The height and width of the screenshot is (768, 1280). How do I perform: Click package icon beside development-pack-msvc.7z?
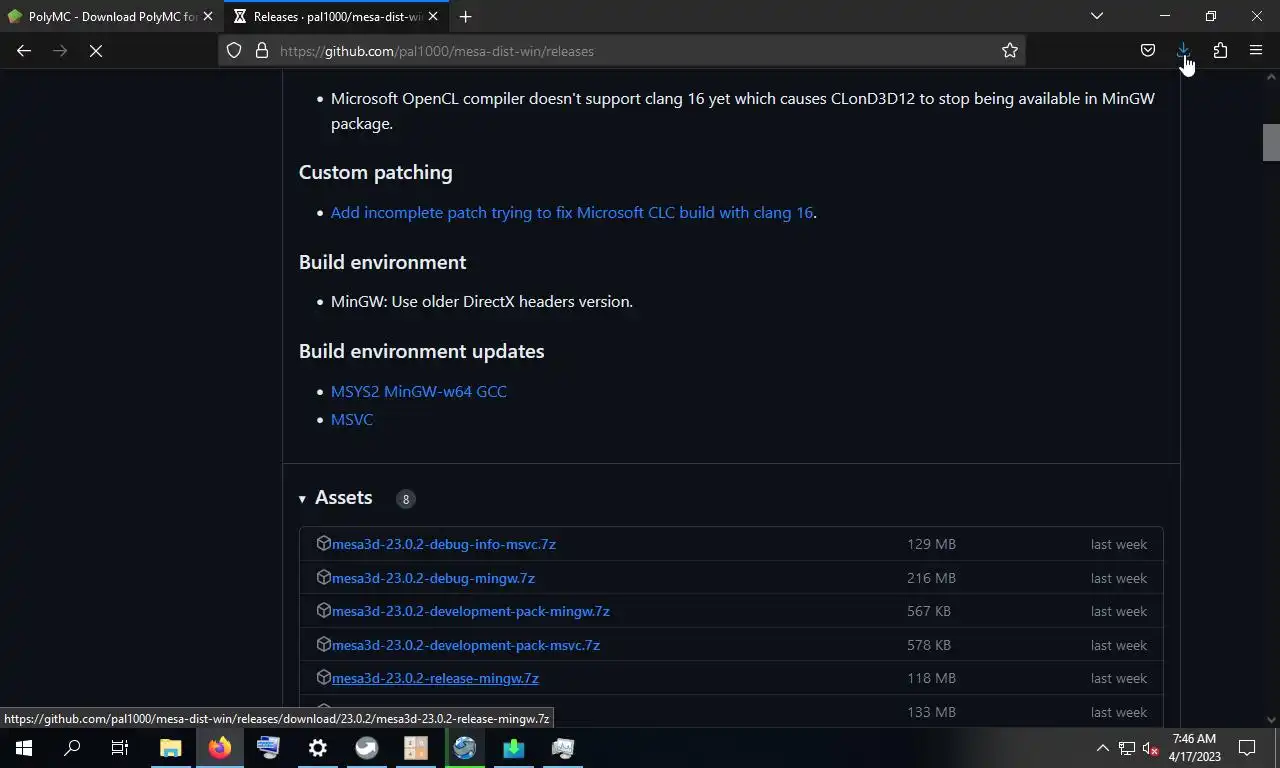[323, 644]
